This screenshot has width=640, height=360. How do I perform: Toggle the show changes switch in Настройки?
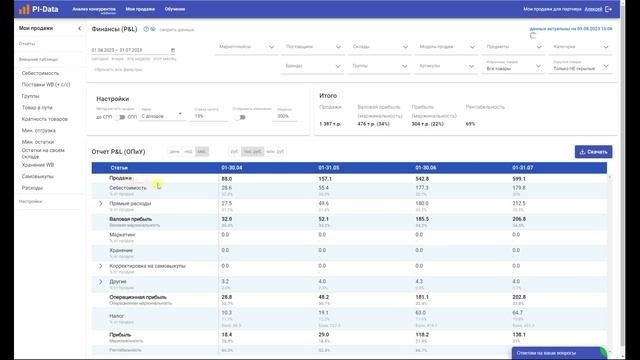click(241, 117)
